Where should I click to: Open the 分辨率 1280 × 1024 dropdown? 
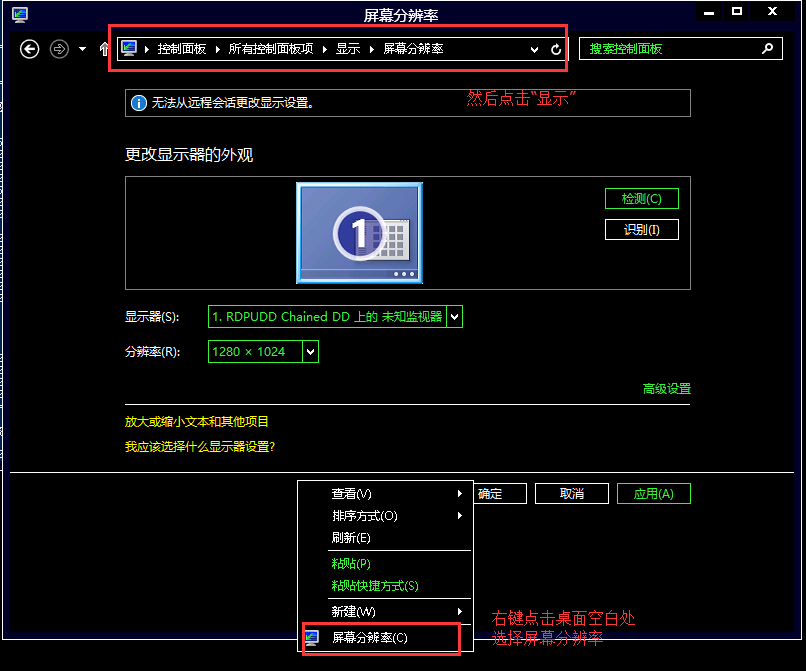tap(310, 351)
